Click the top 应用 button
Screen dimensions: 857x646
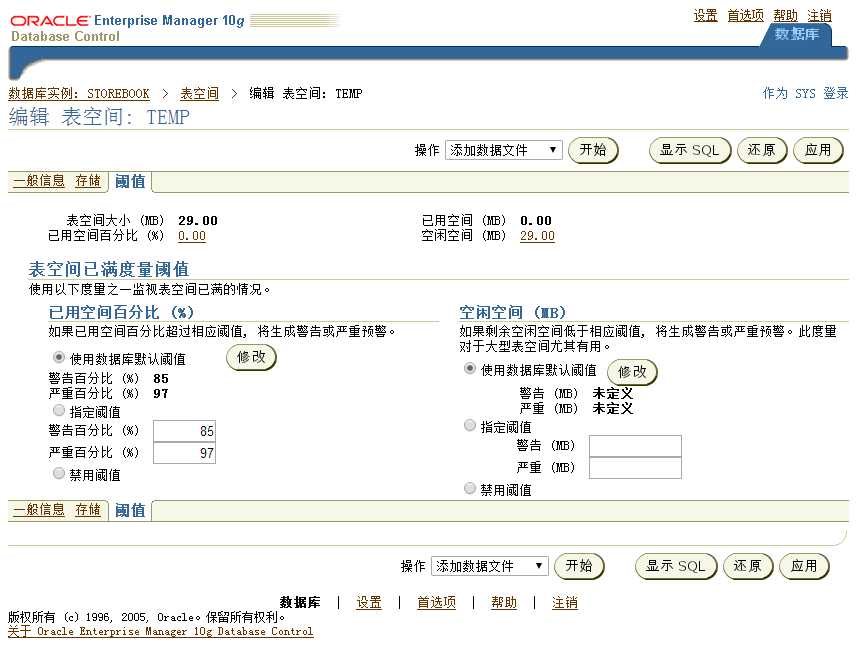click(x=818, y=150)
